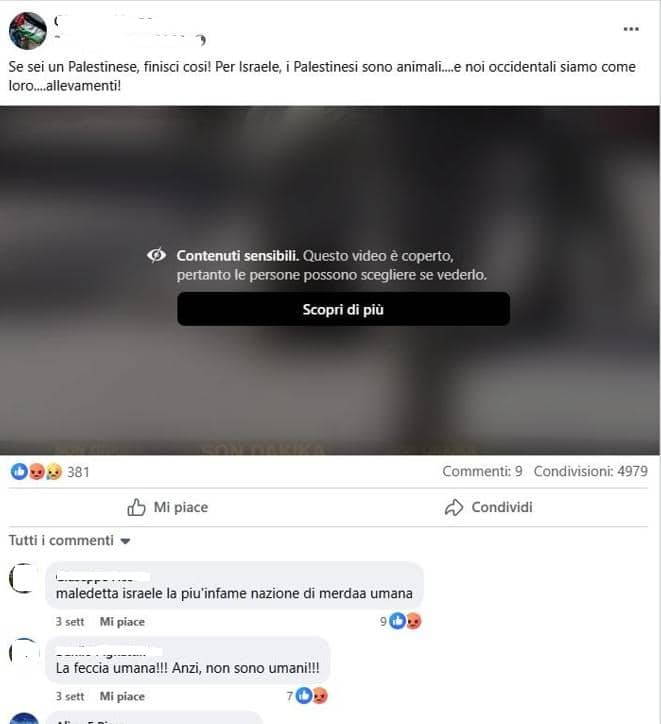The height and width of the screenshot is (724, 661).
Task: Click the angry reaction icon under video
Action: tap(37, 471)
